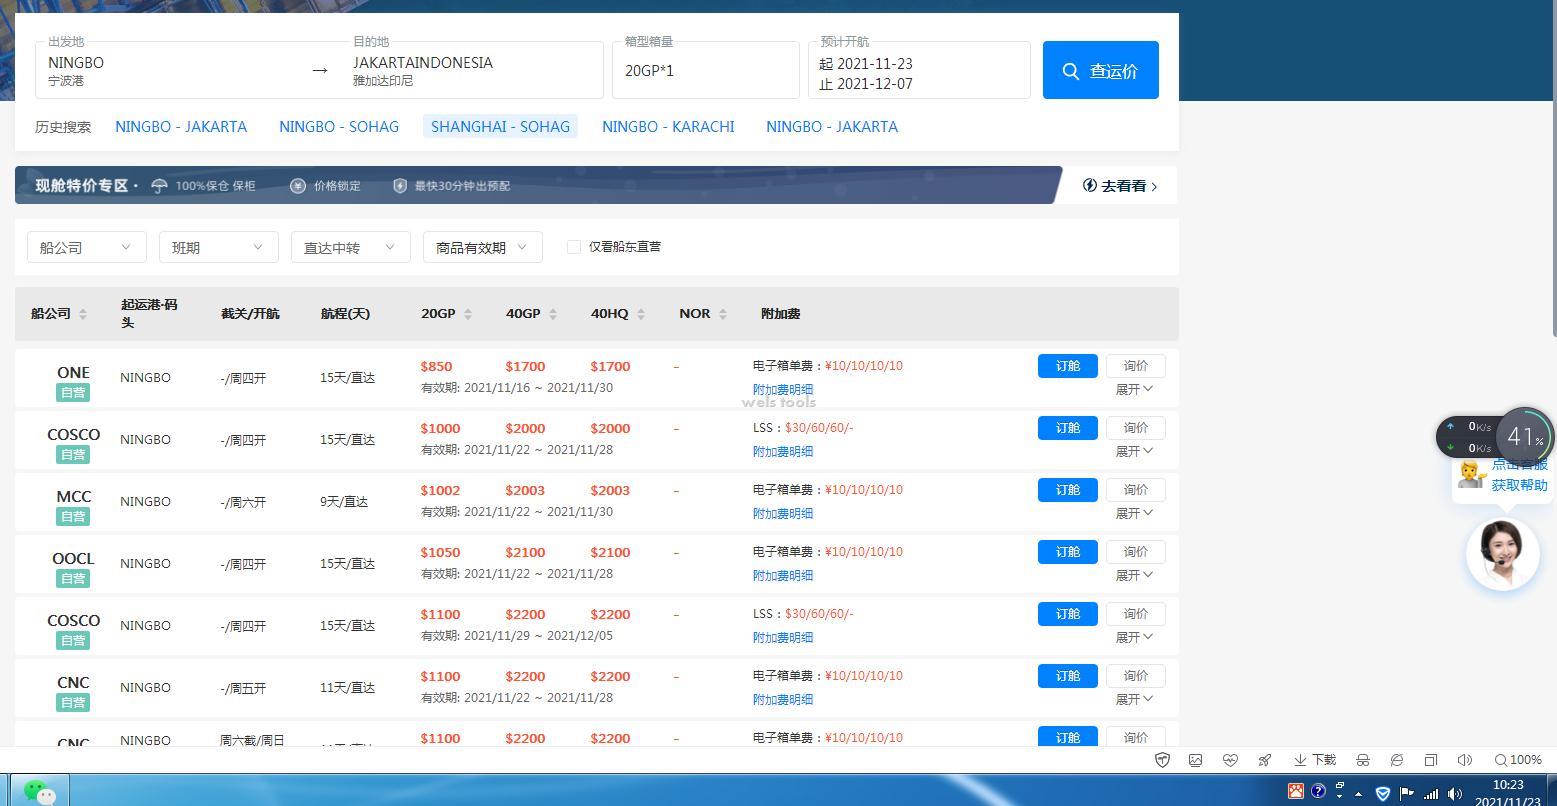
Task: Click the screenshot icon in the browser status bar
Action: 1196,759
